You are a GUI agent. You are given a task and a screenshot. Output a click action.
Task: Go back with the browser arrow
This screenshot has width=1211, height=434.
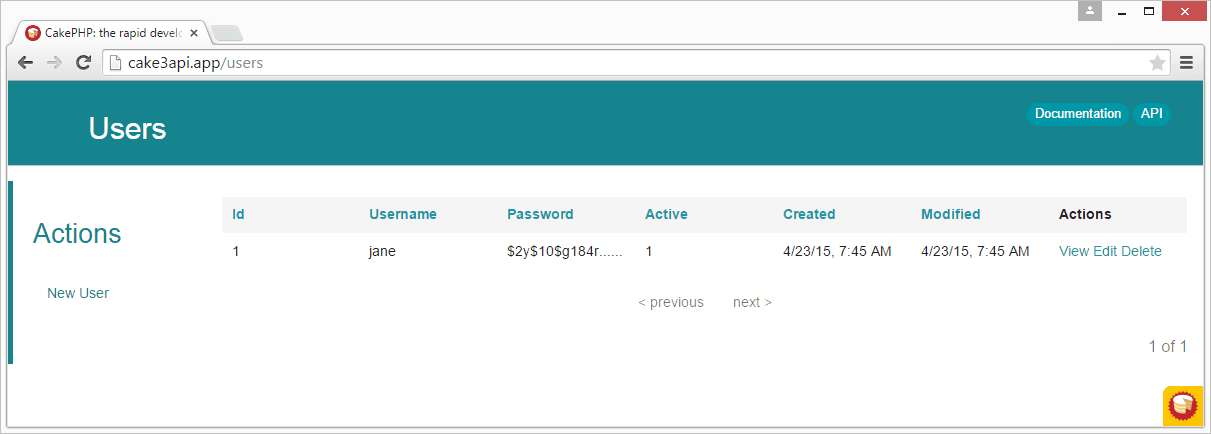(26, 63)
